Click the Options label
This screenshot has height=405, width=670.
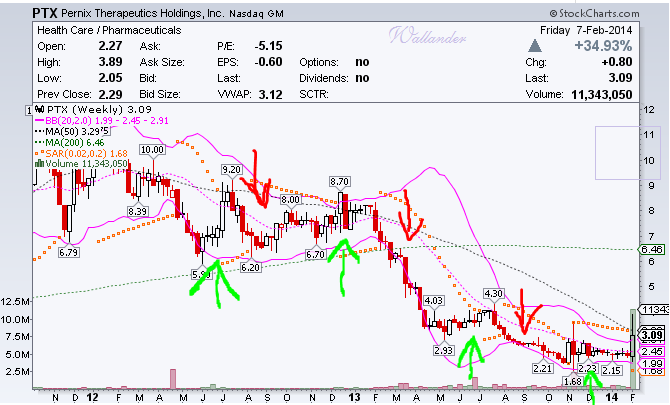tap(319, 62)
